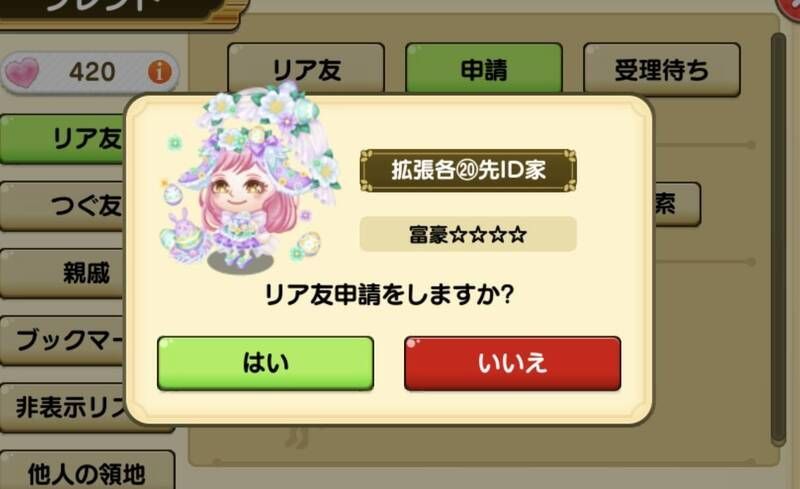Open つぐ友 in the sidebar
This screenshot has width=800, height=489.
pyautogui.click(x=64, y=206)
